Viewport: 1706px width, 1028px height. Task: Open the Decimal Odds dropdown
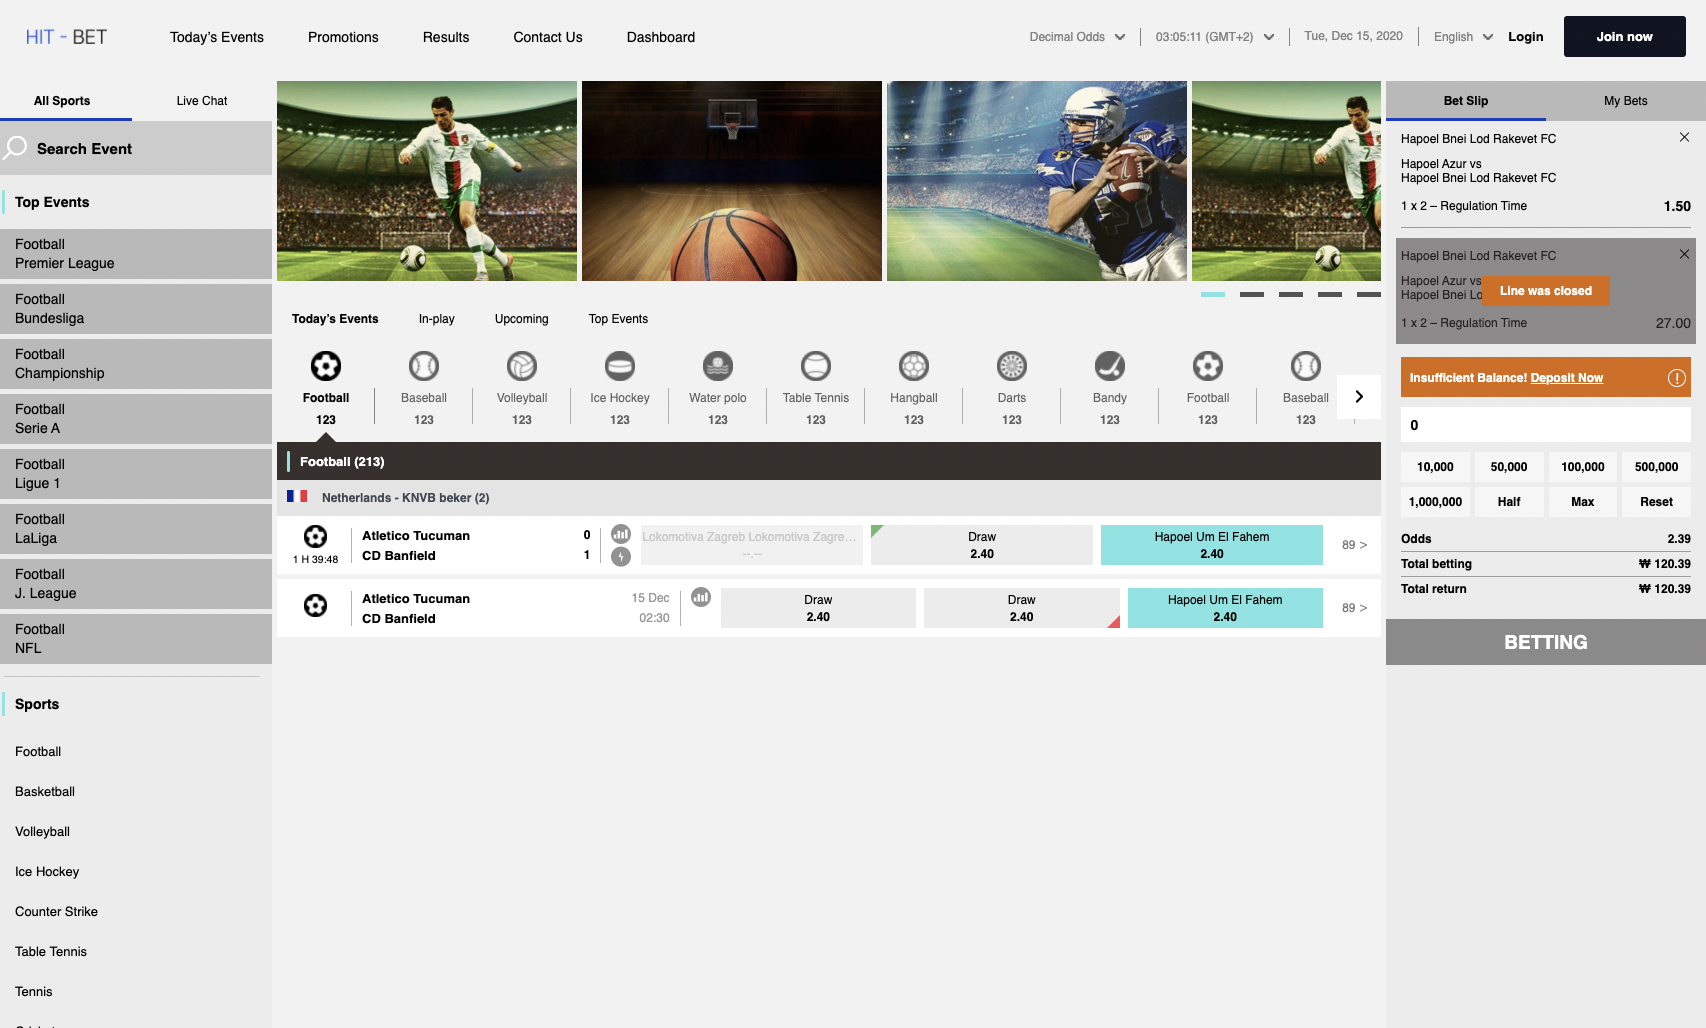tap(1077, 37)
